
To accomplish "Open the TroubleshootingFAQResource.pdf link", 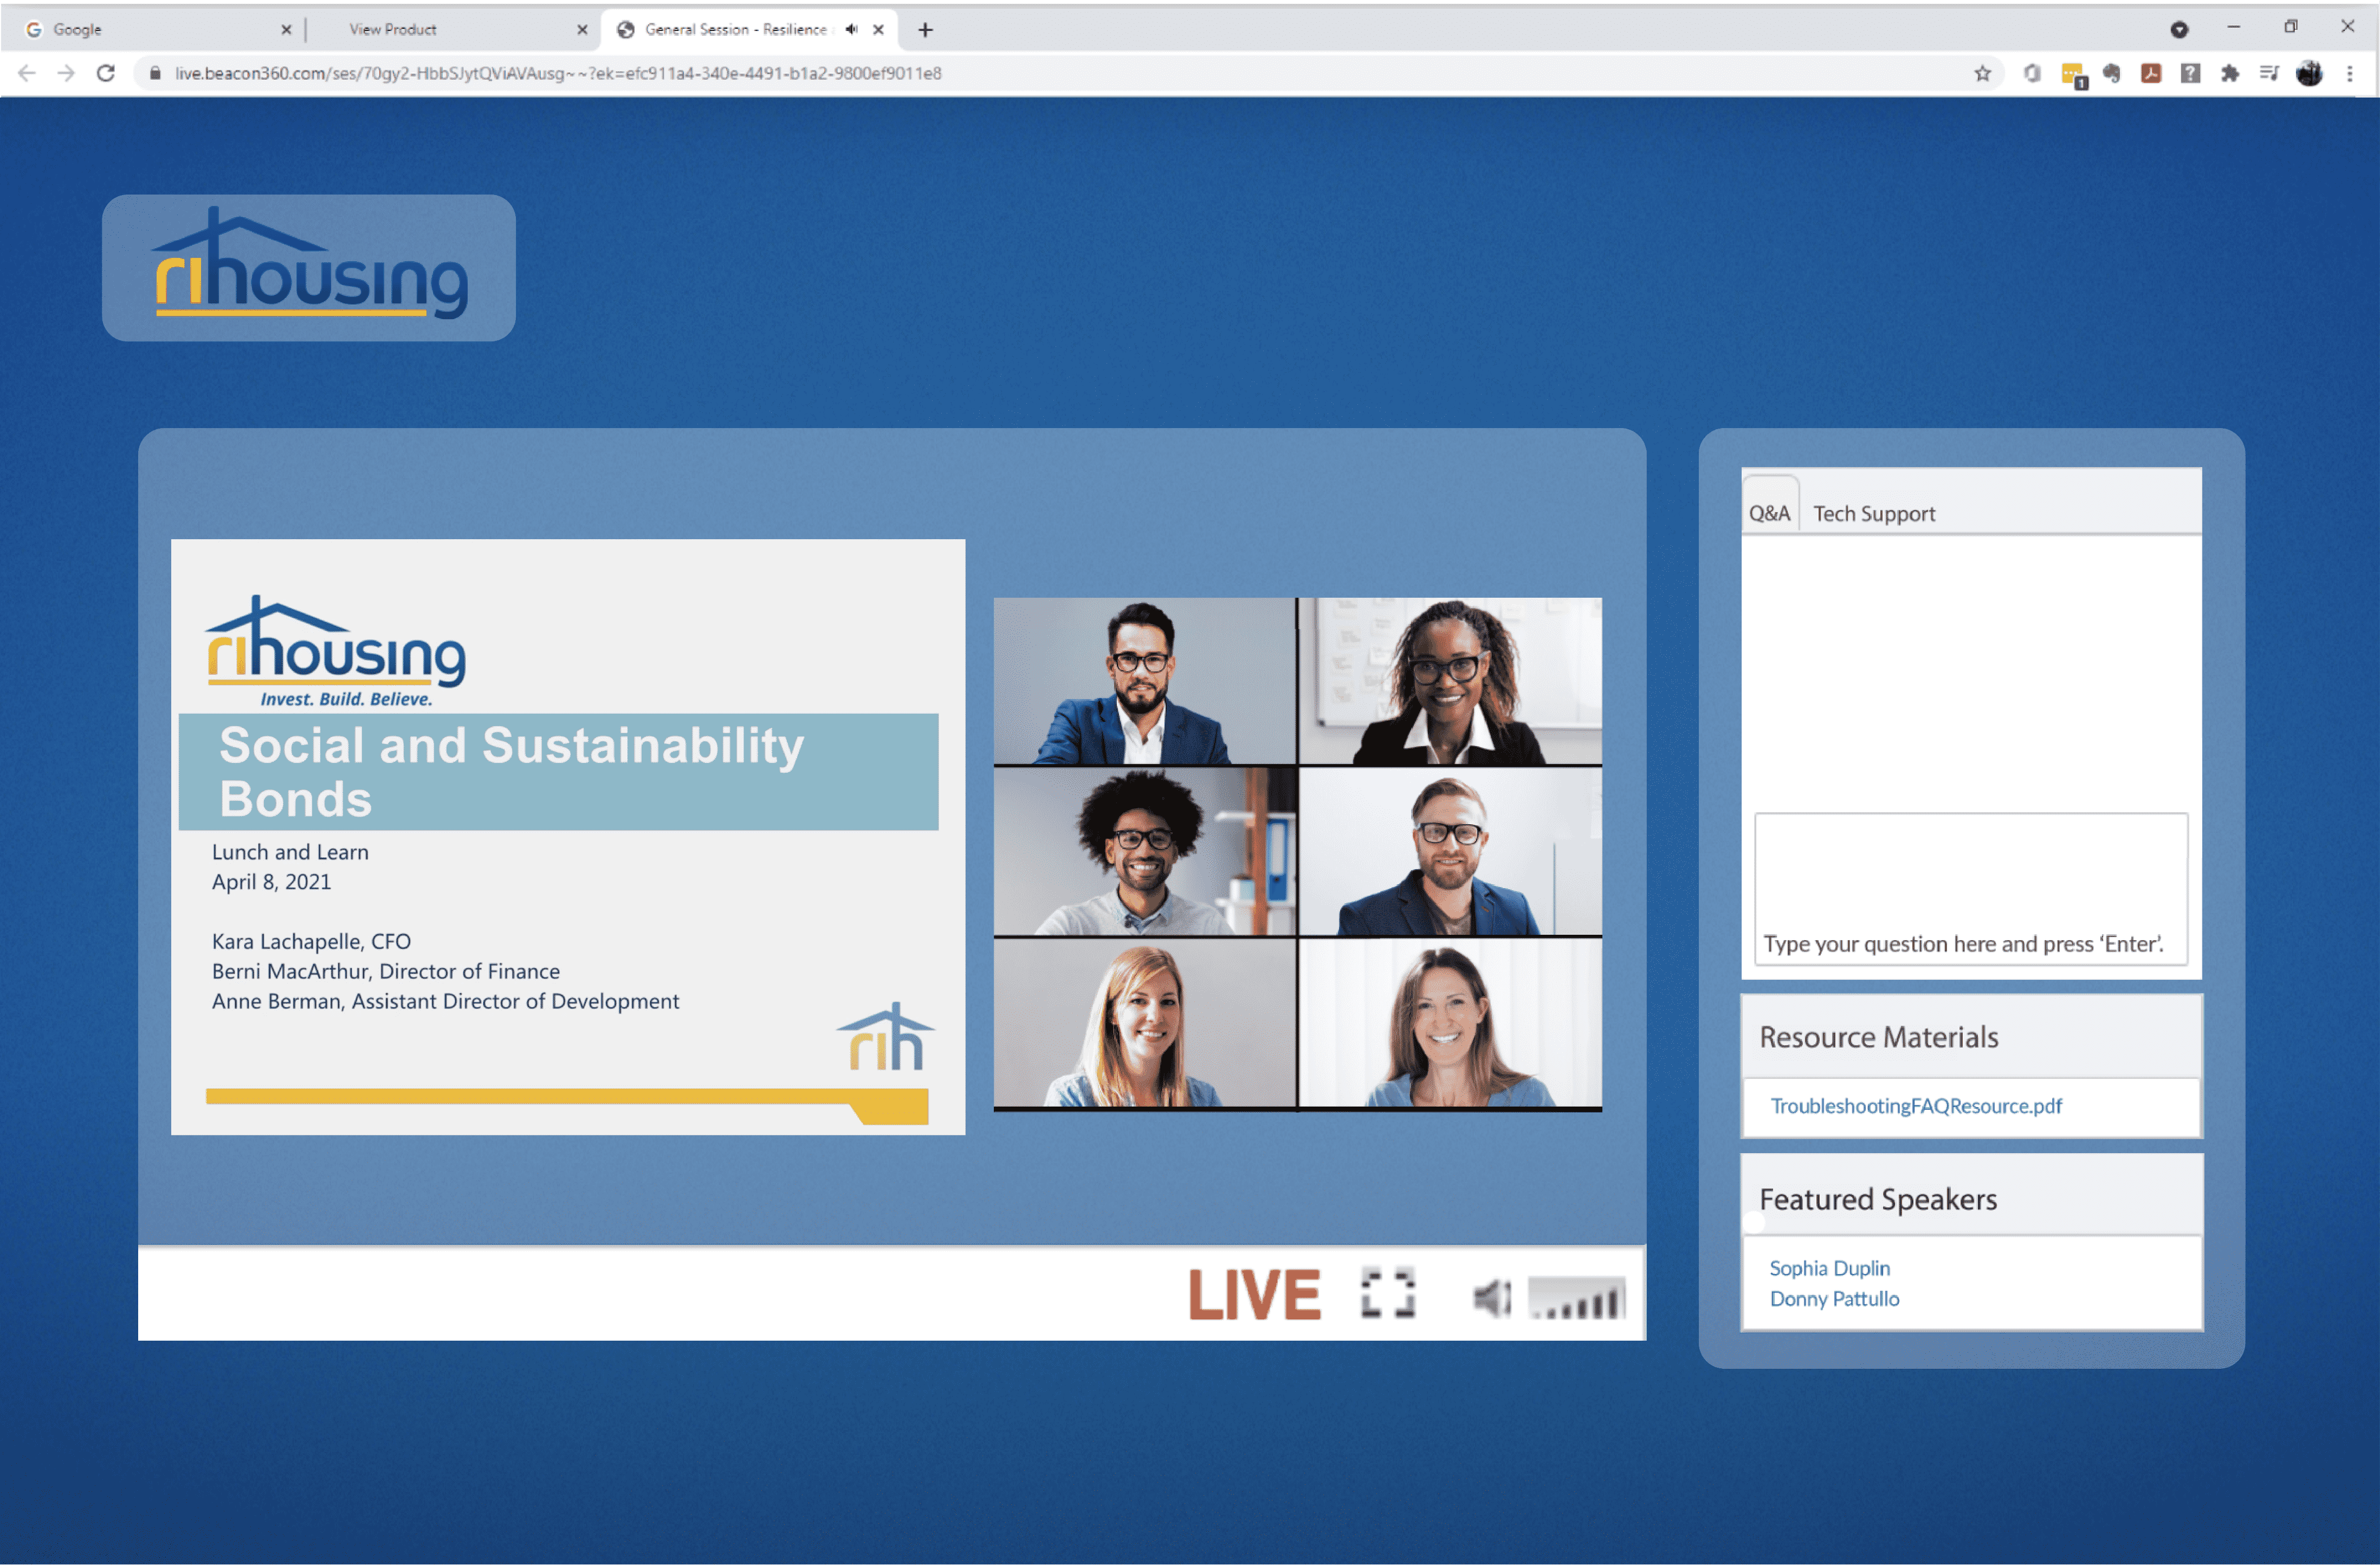I will [x=1915, y=1106].
